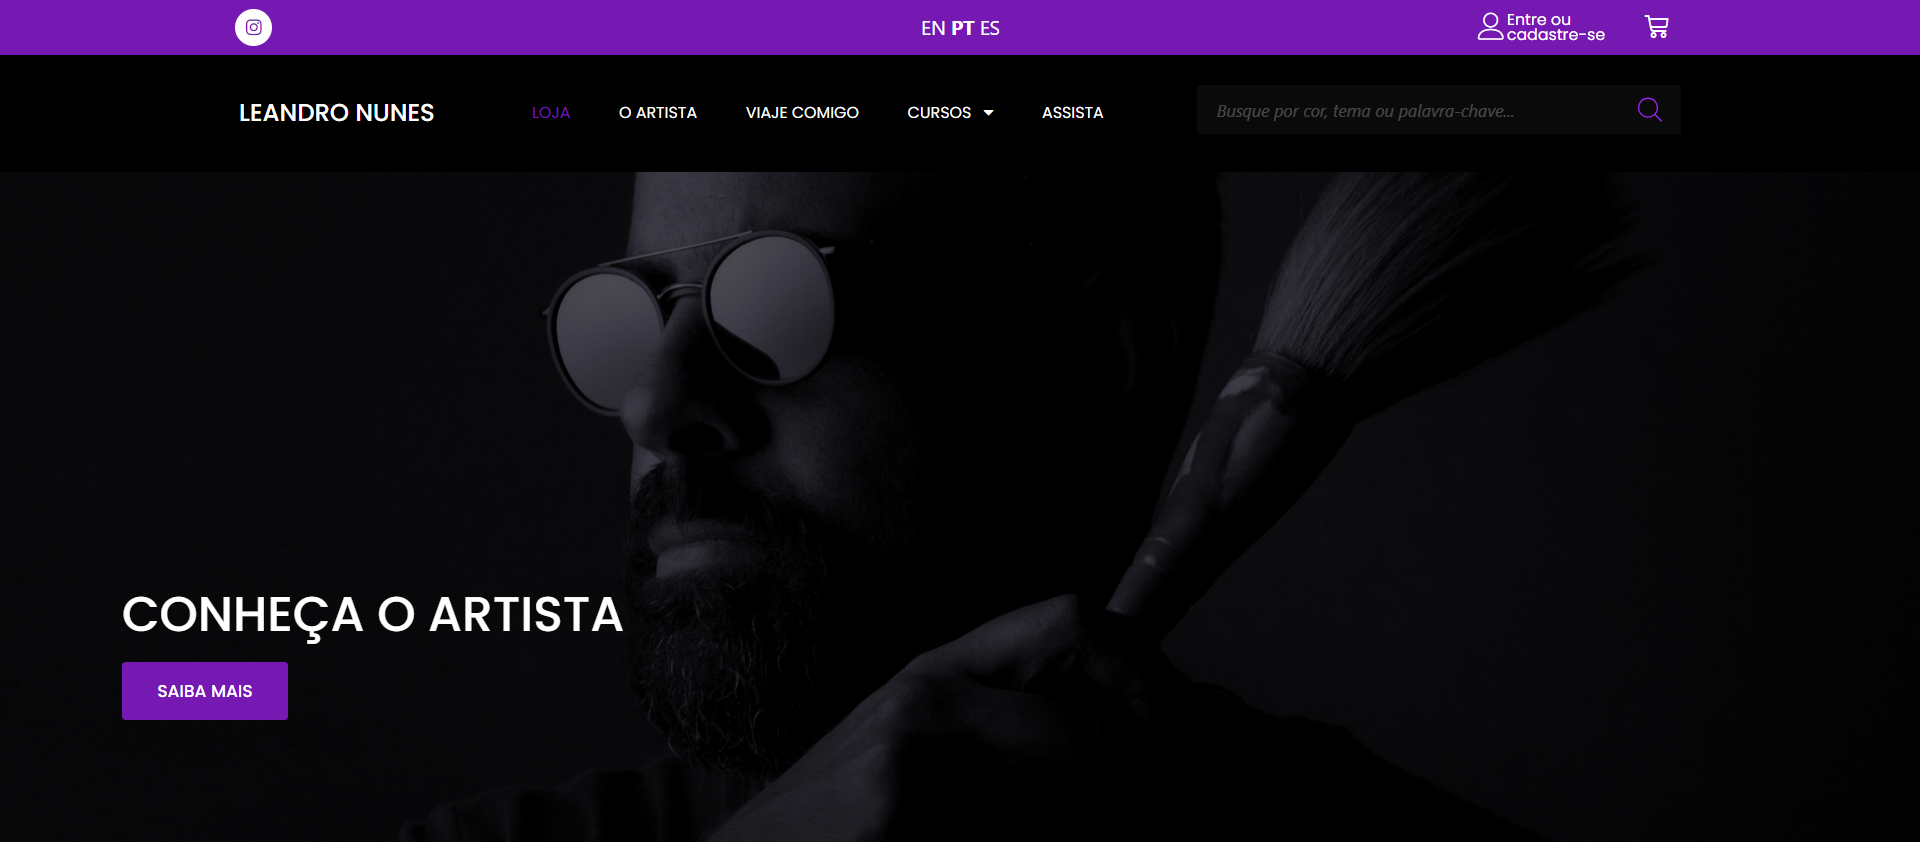The width and height of the screenshot is (1920, 842).
Task: Switch site language to EN
Action: pyautogui.click(x=933, y=28)
